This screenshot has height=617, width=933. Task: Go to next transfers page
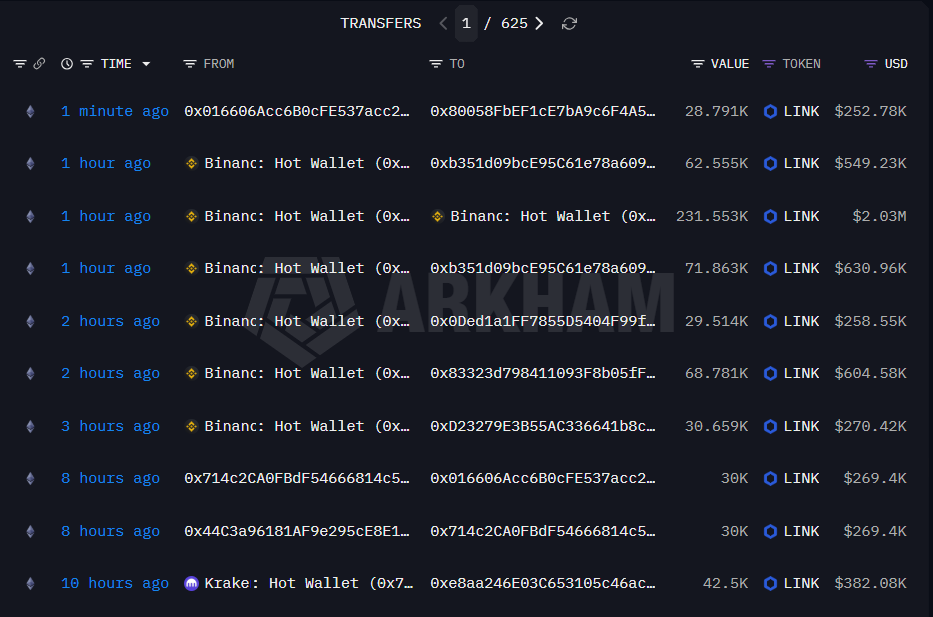539,23
